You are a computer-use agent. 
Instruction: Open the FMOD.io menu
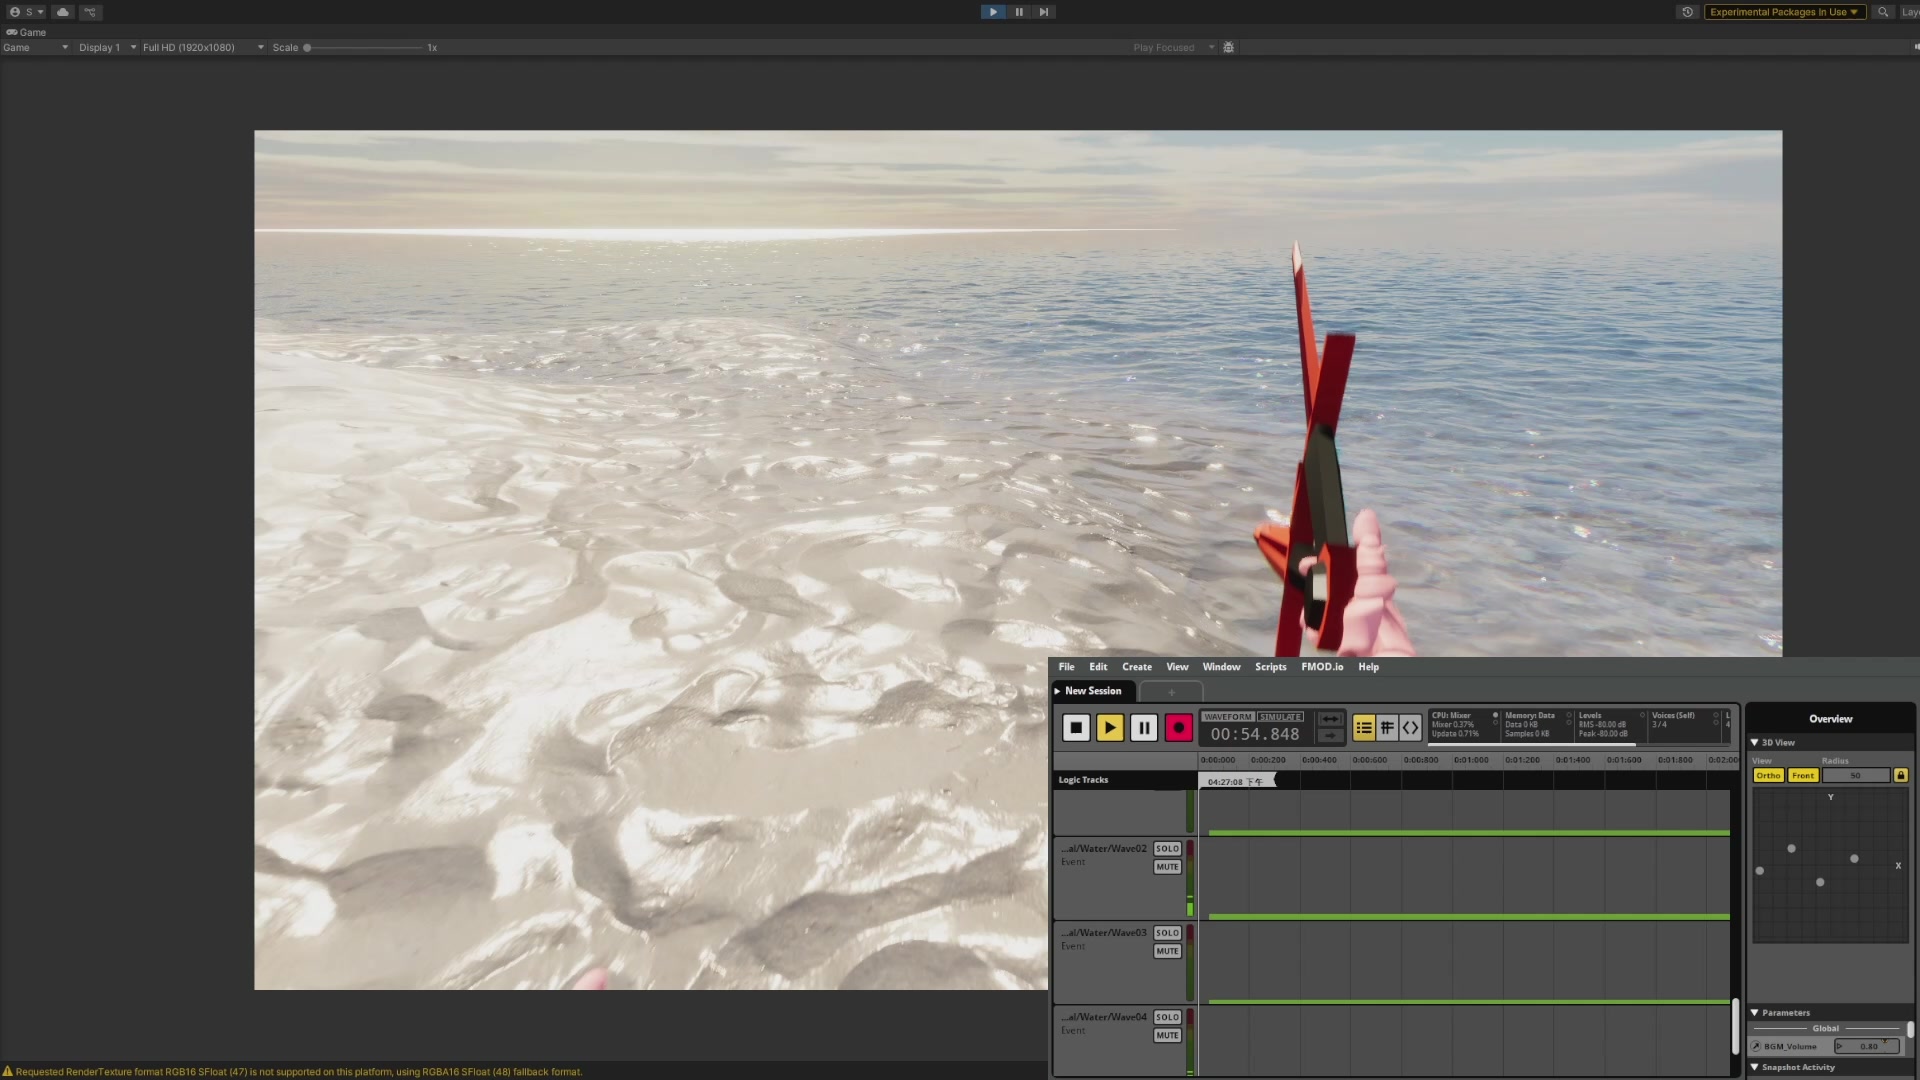(1322, 667)
